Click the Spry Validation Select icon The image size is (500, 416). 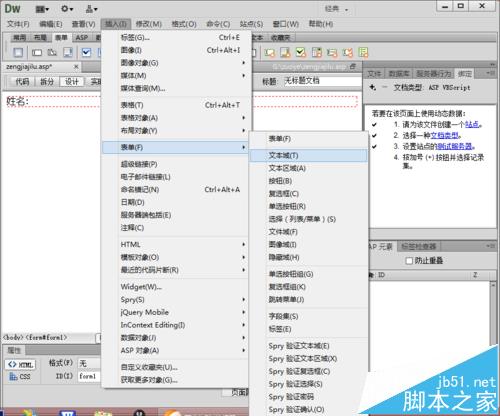[x=317, y=52]
